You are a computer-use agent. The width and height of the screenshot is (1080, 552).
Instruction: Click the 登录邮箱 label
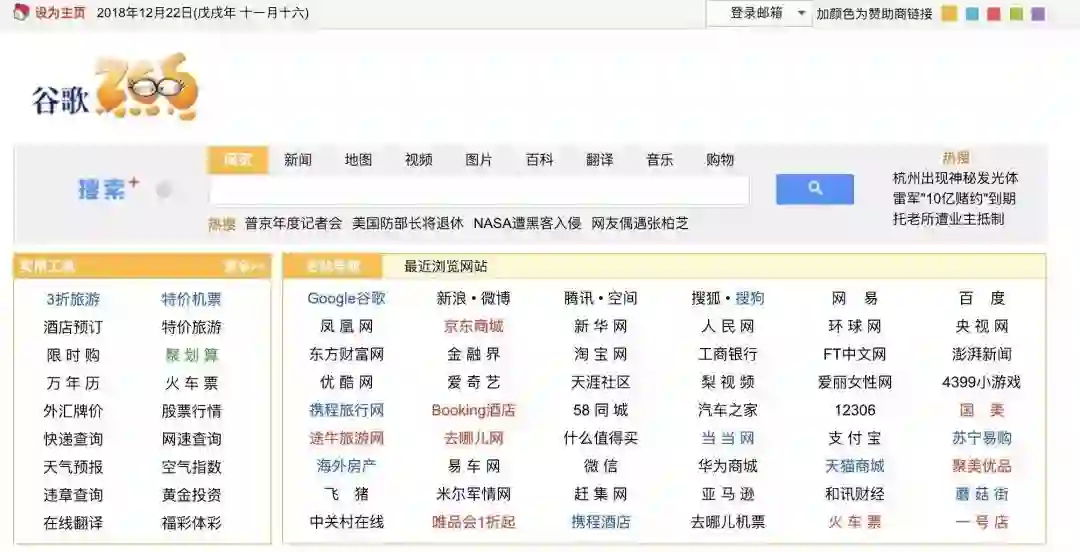pos(756,13)
